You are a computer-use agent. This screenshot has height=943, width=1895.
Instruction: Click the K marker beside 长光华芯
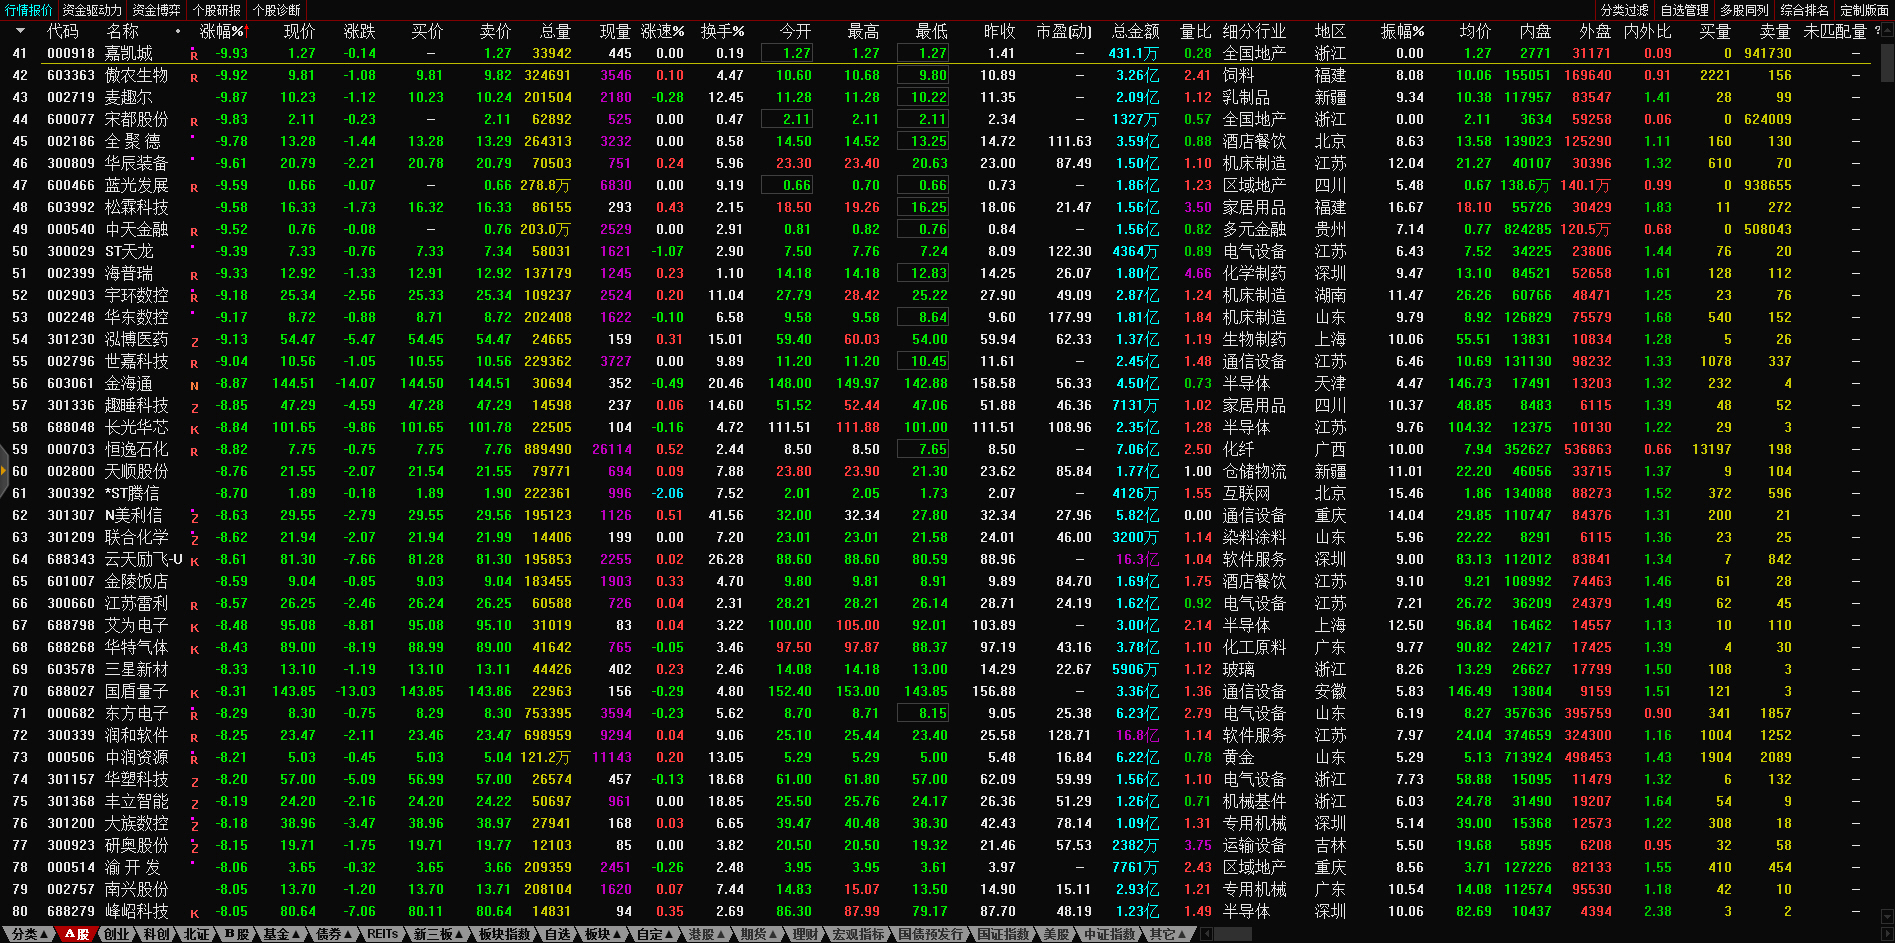click(194, 430)
